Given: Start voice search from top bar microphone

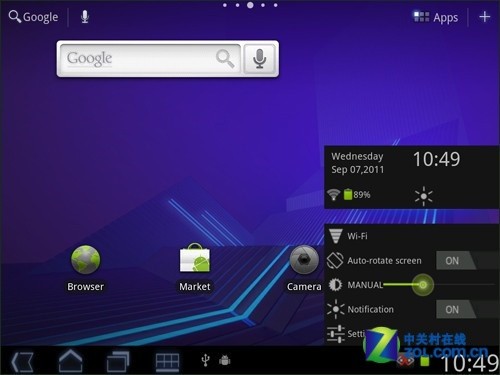Looking at the screenshot, I should coord(85,17).
